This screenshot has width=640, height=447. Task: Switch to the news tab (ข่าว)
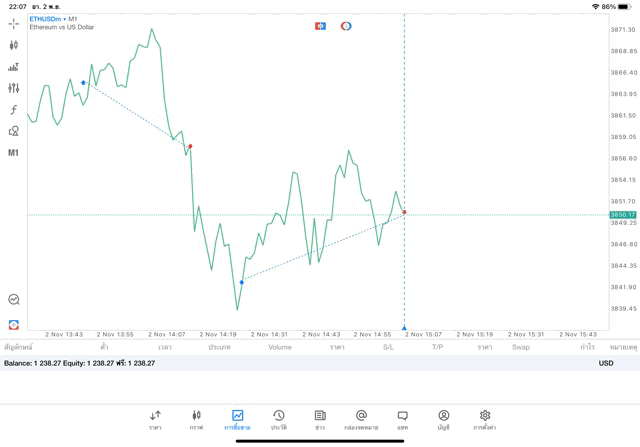click(x=320, y=419)
